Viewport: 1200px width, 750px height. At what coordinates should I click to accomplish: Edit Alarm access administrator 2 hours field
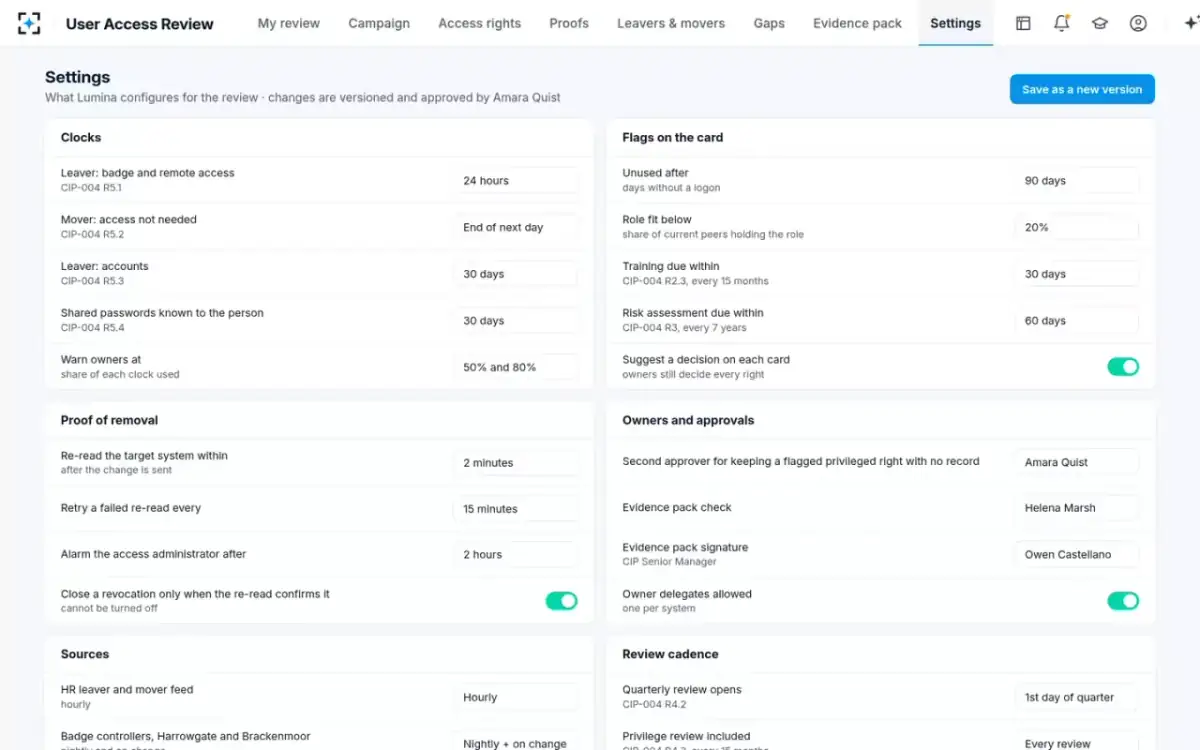tap(516, 555)
